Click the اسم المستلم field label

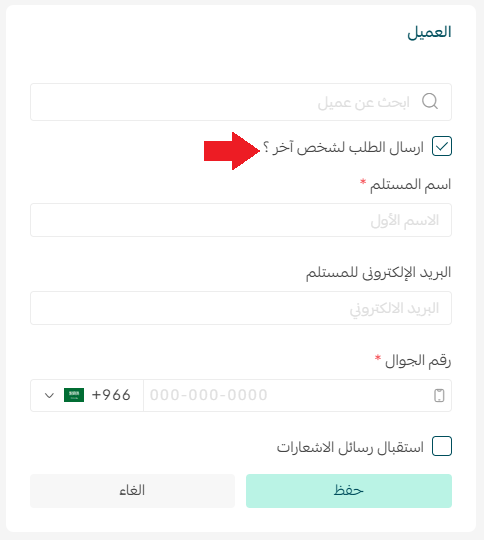pos(410,185)
